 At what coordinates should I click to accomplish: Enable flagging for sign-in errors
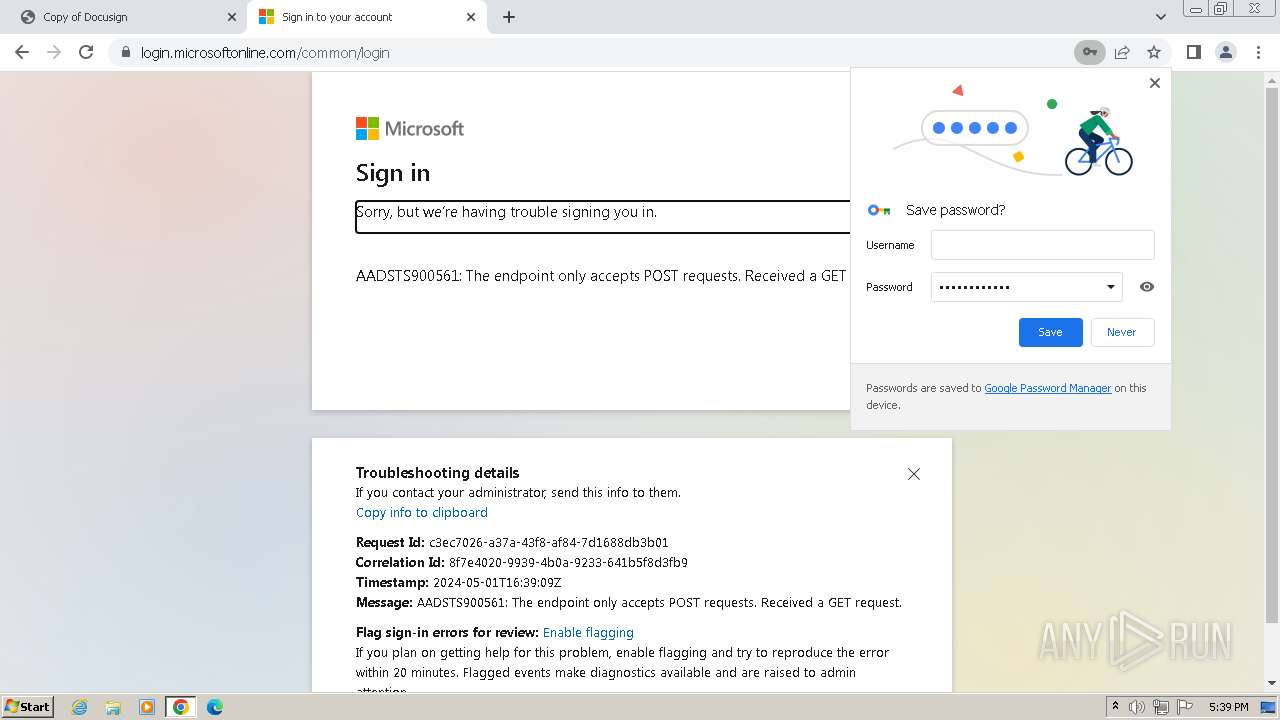click(x=588, y=632)
